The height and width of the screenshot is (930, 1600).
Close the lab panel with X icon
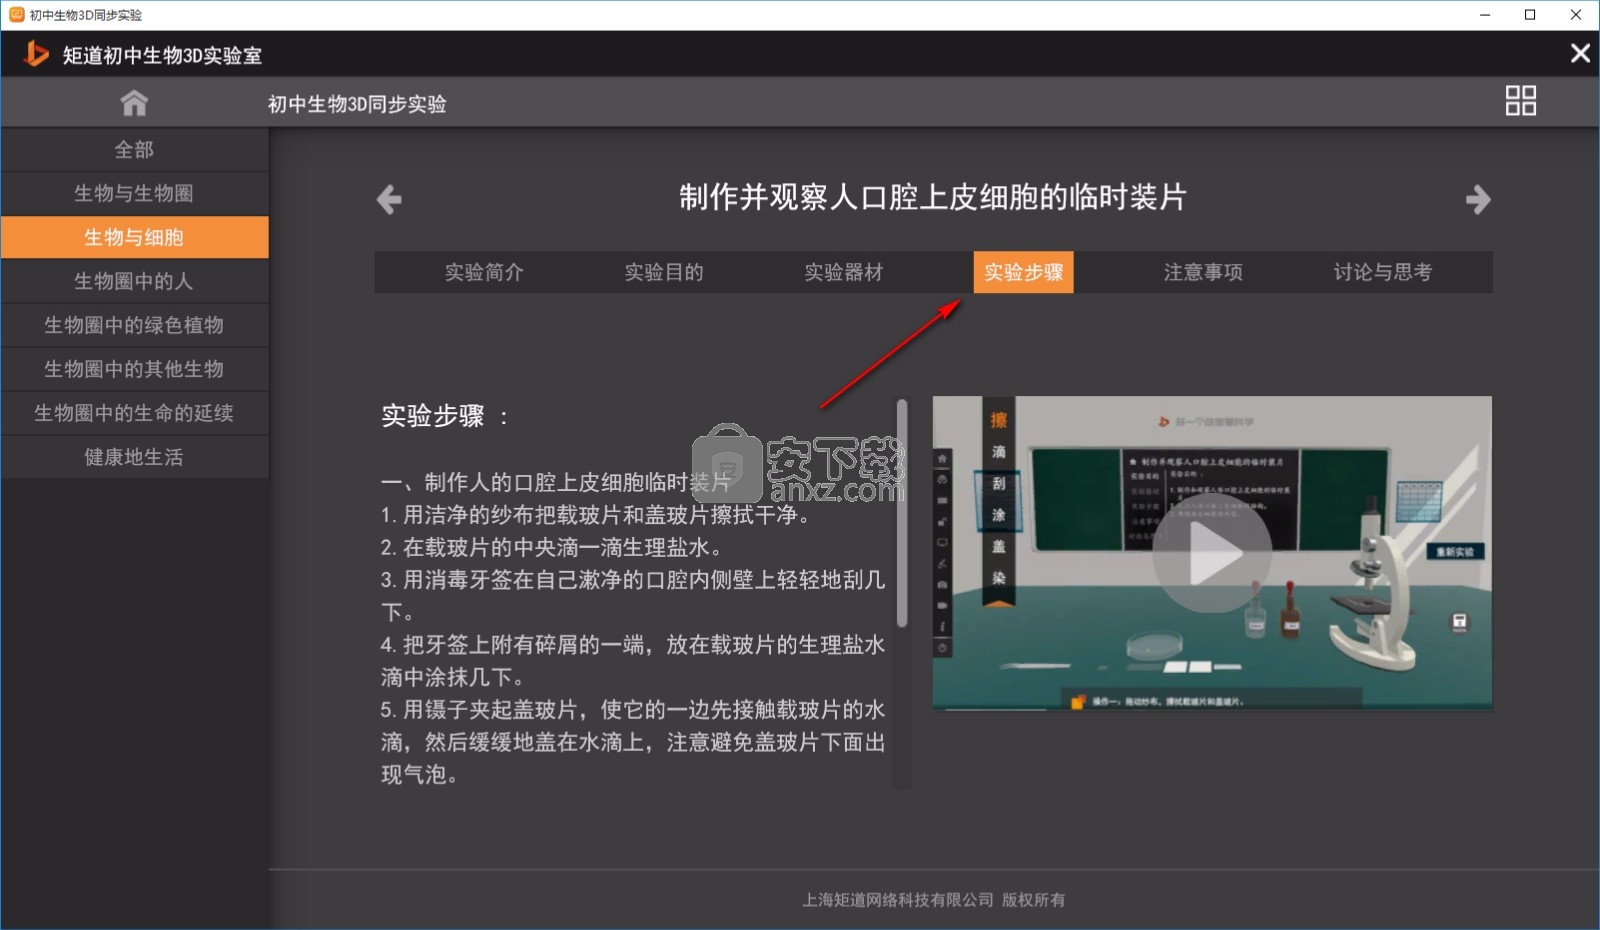[x=1580, y=53]
